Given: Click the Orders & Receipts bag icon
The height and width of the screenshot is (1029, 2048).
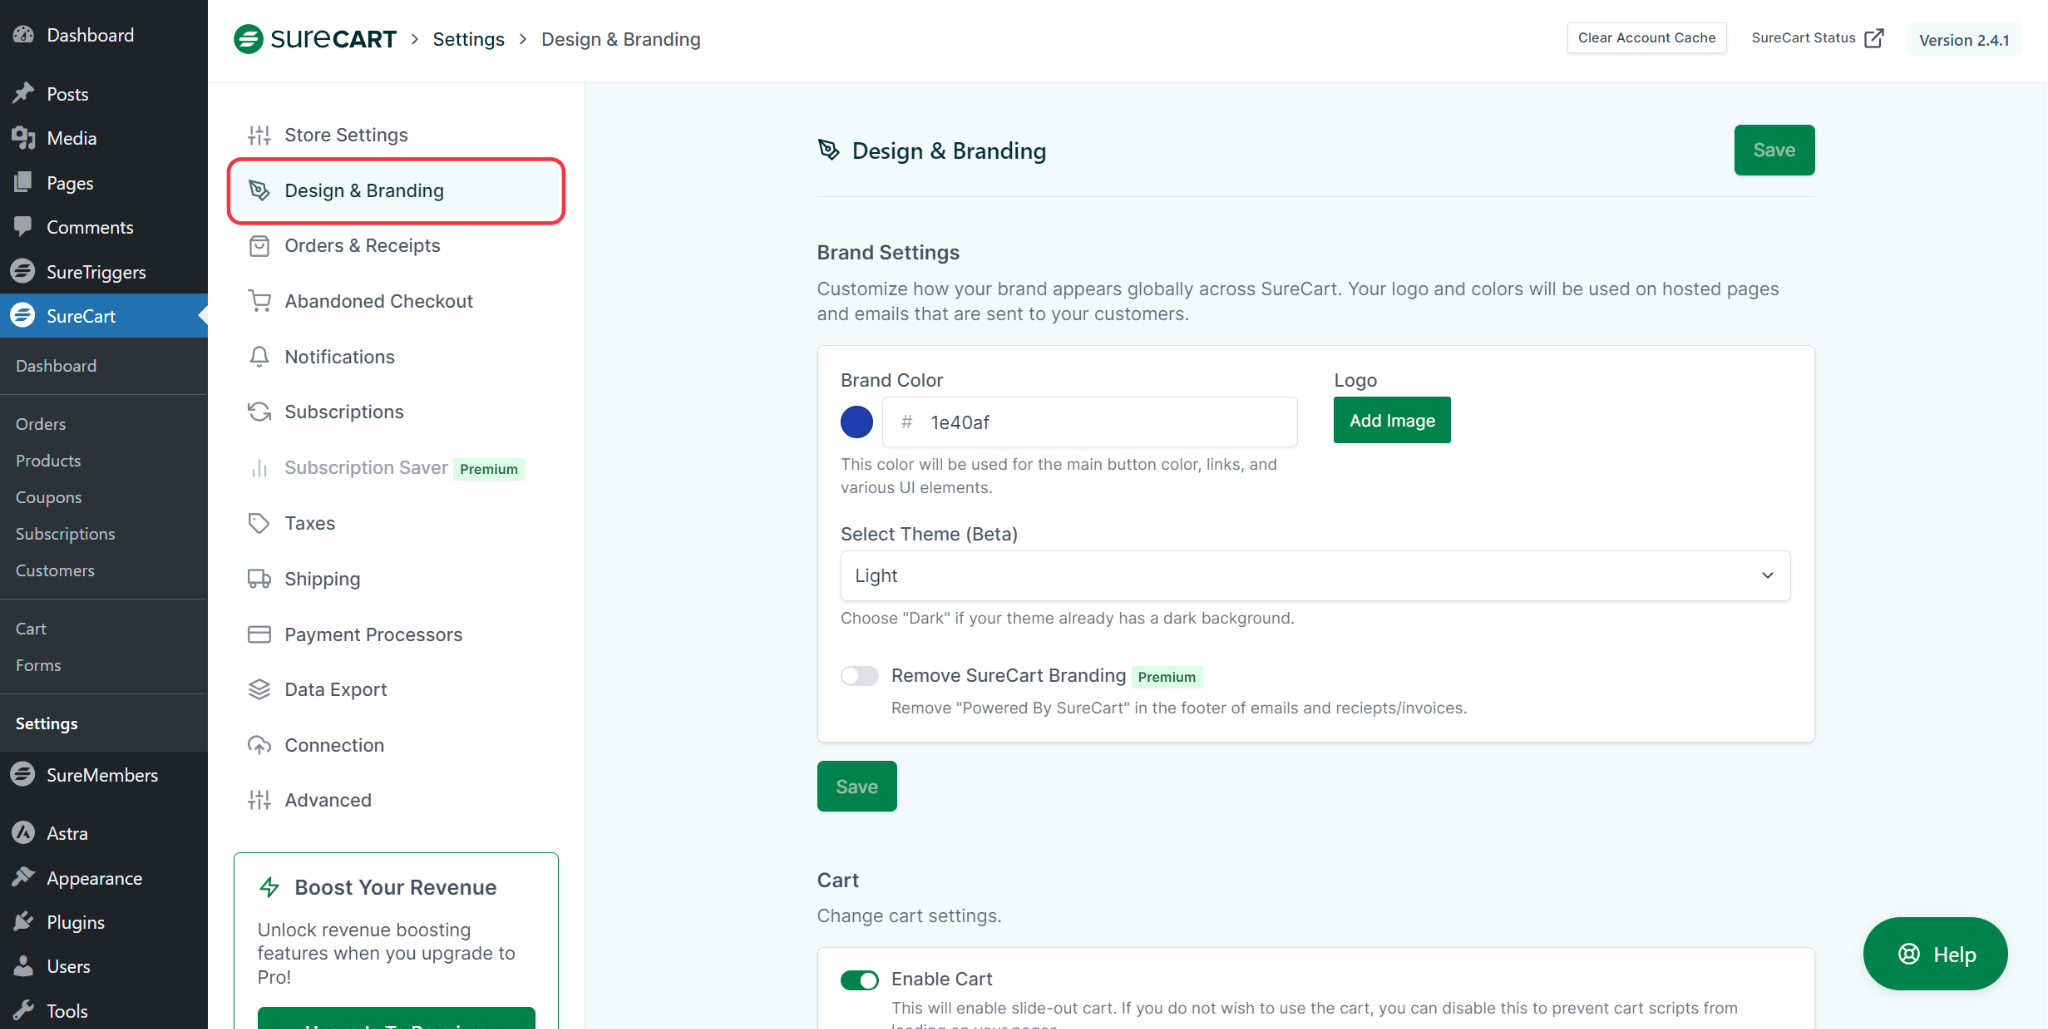Looking at the screenshot, I should pyautogui.click(x=260, y=246).
